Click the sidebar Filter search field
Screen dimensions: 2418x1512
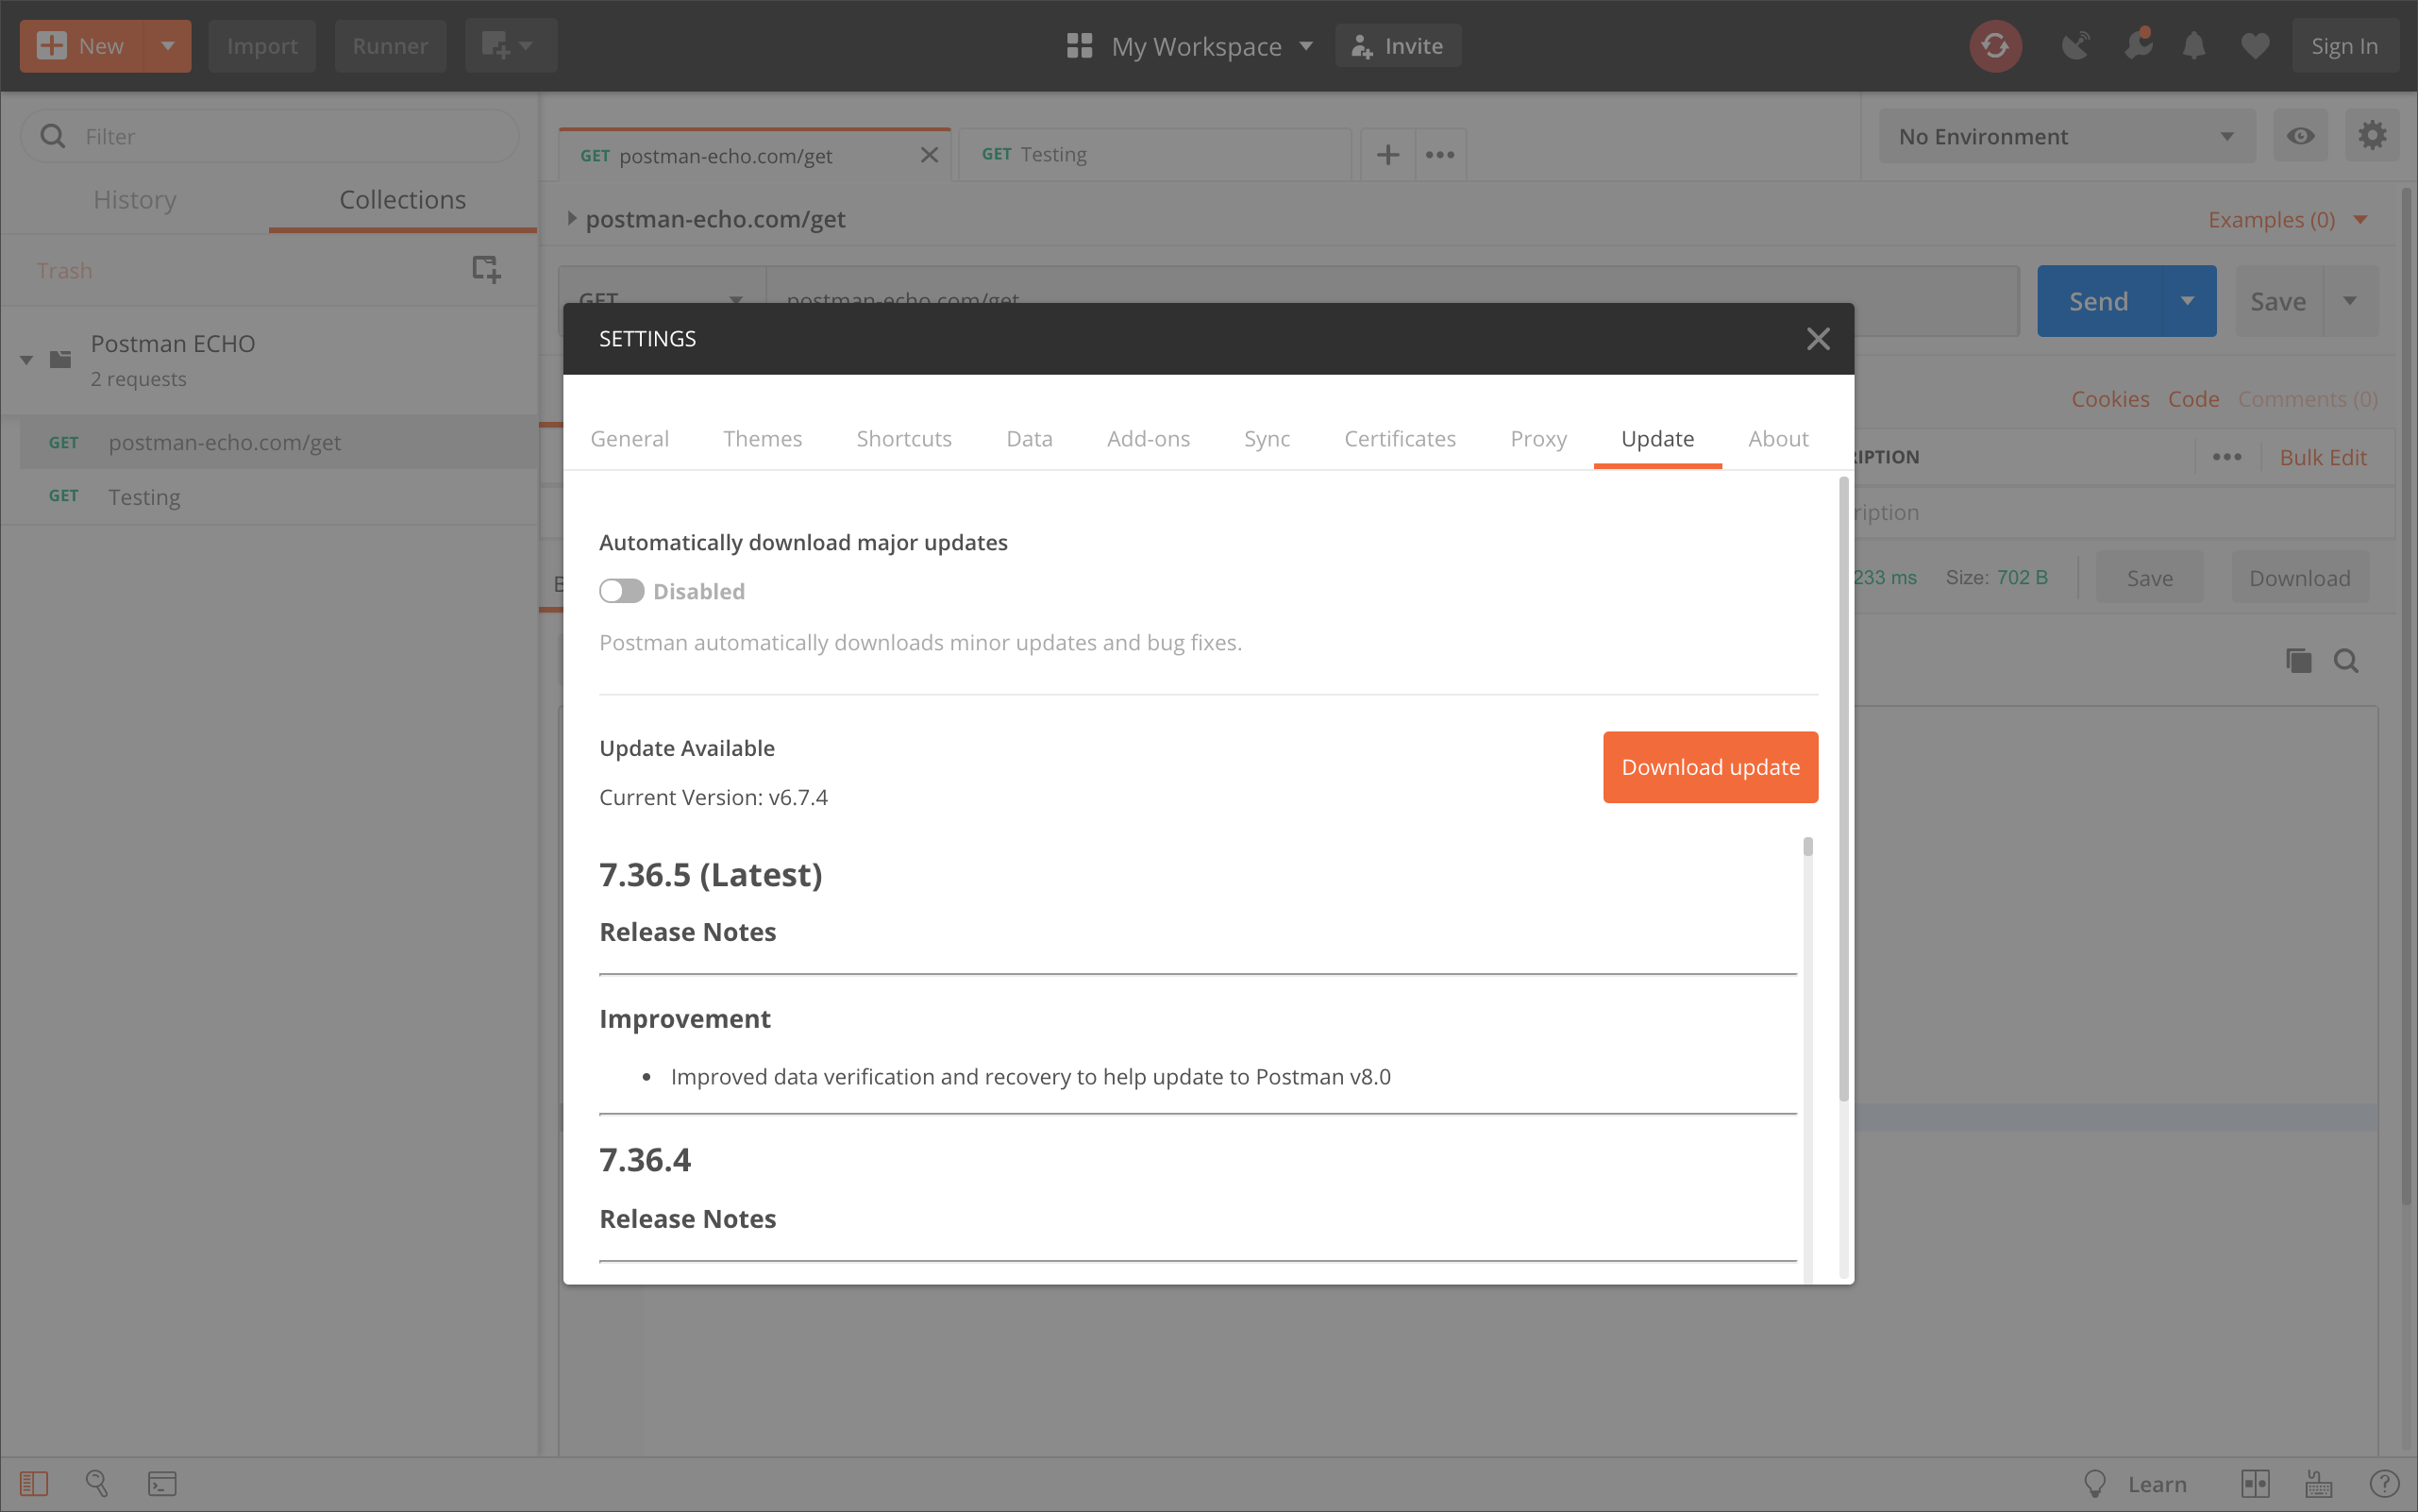[x=270, y=136]
